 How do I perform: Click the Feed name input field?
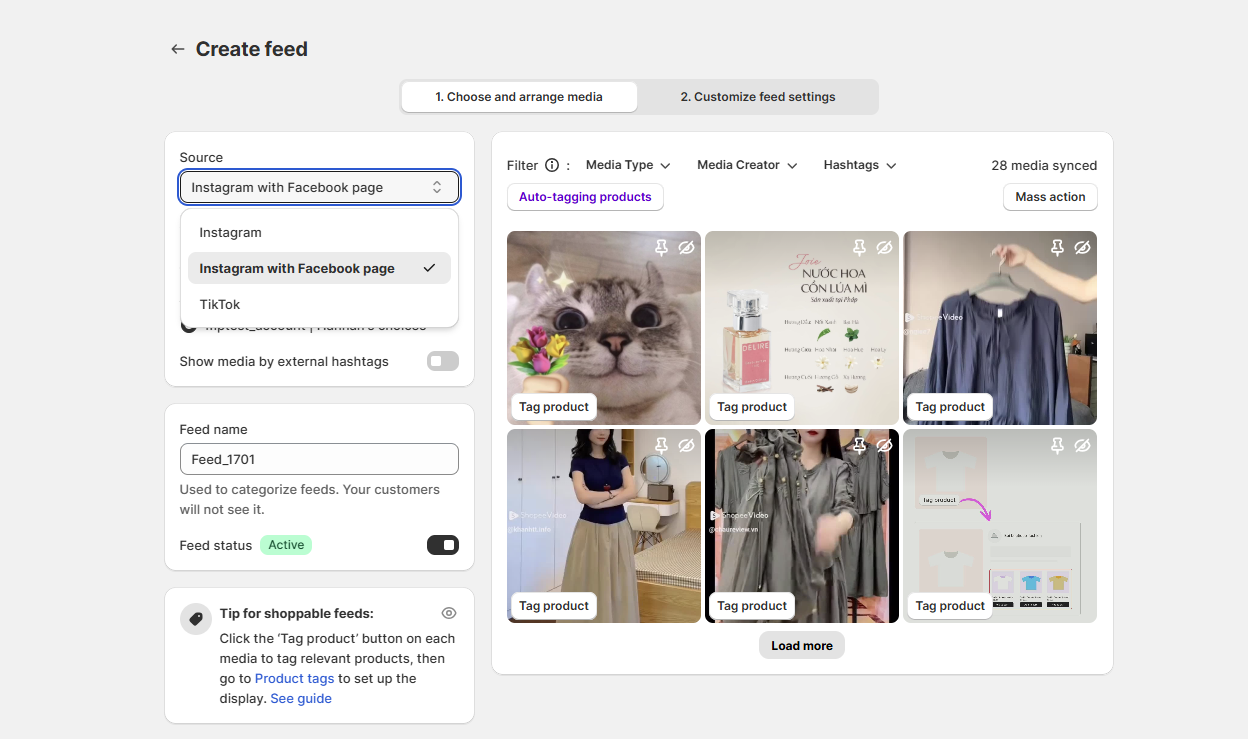[319, 459]
